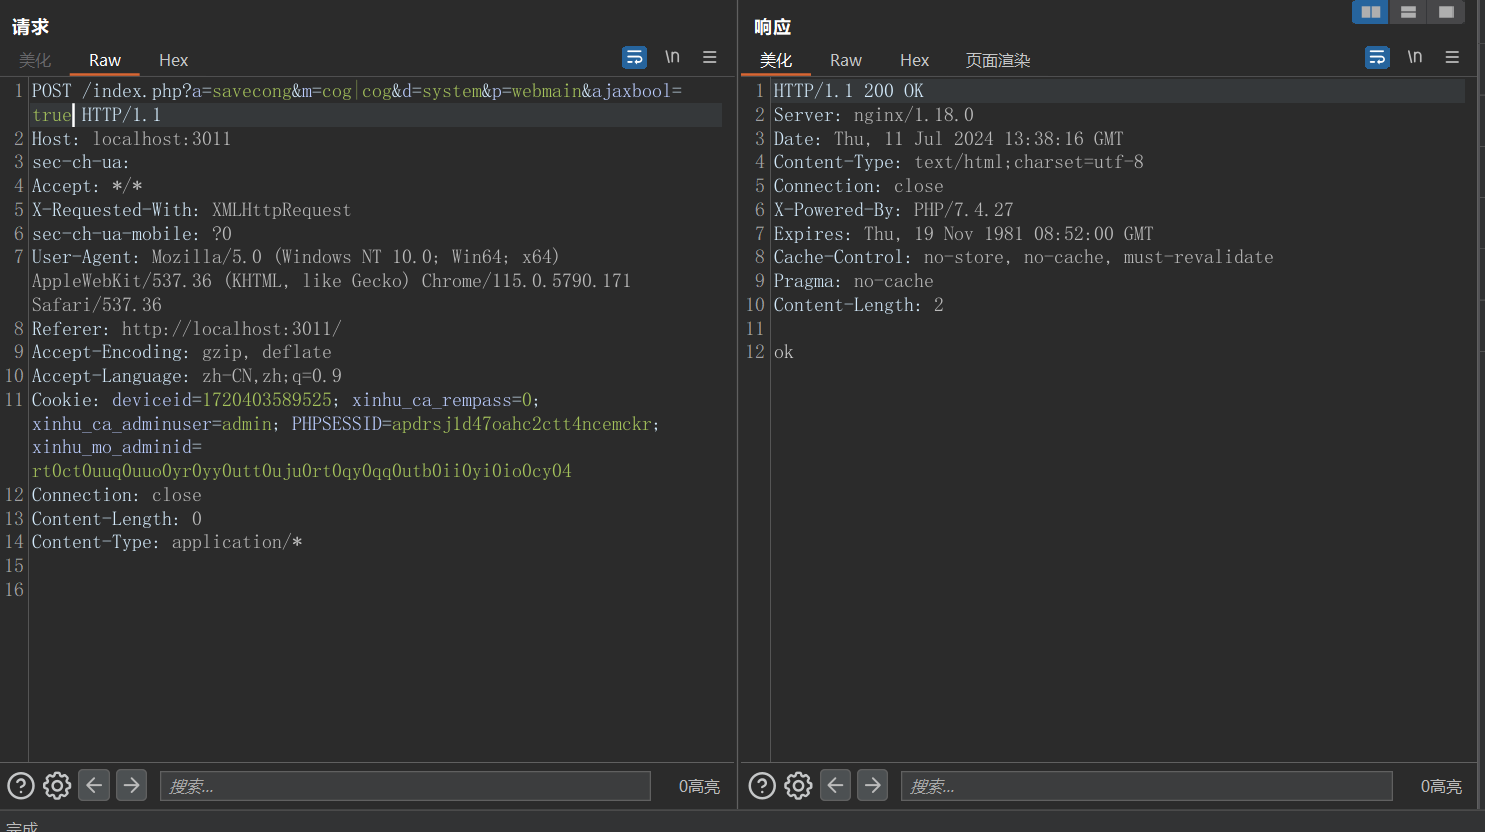Go to previous response search match
Screen dimensions: 1485x832
click(835, 785)
